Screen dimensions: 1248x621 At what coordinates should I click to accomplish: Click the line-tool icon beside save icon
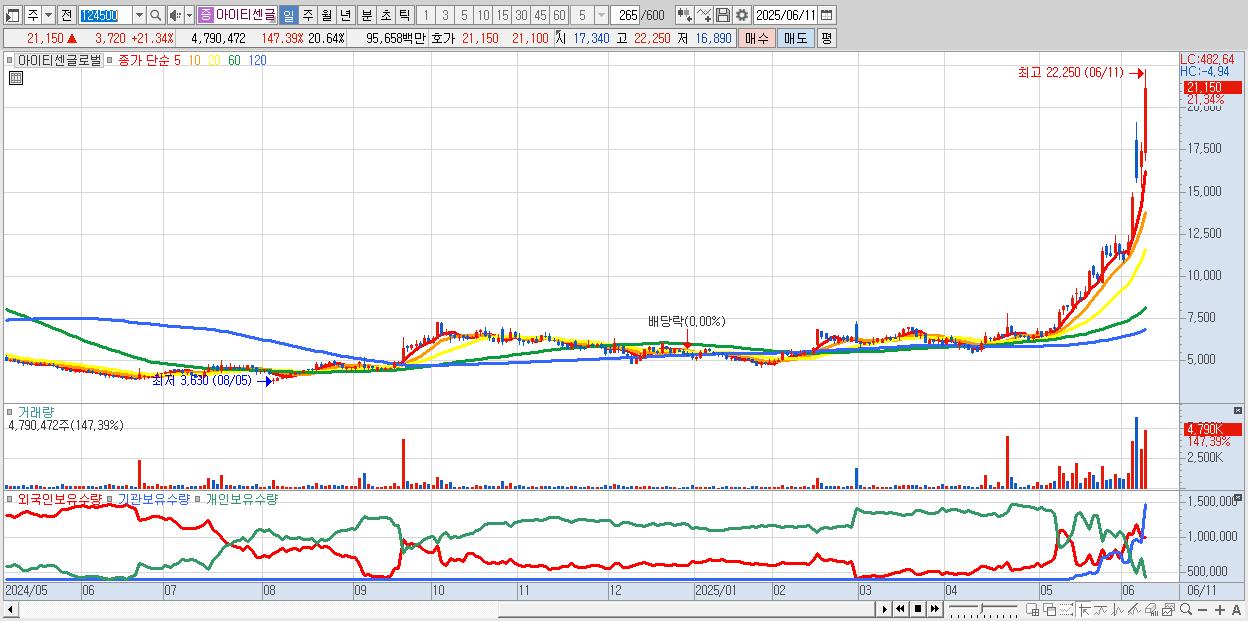click(x=704, y=15)
